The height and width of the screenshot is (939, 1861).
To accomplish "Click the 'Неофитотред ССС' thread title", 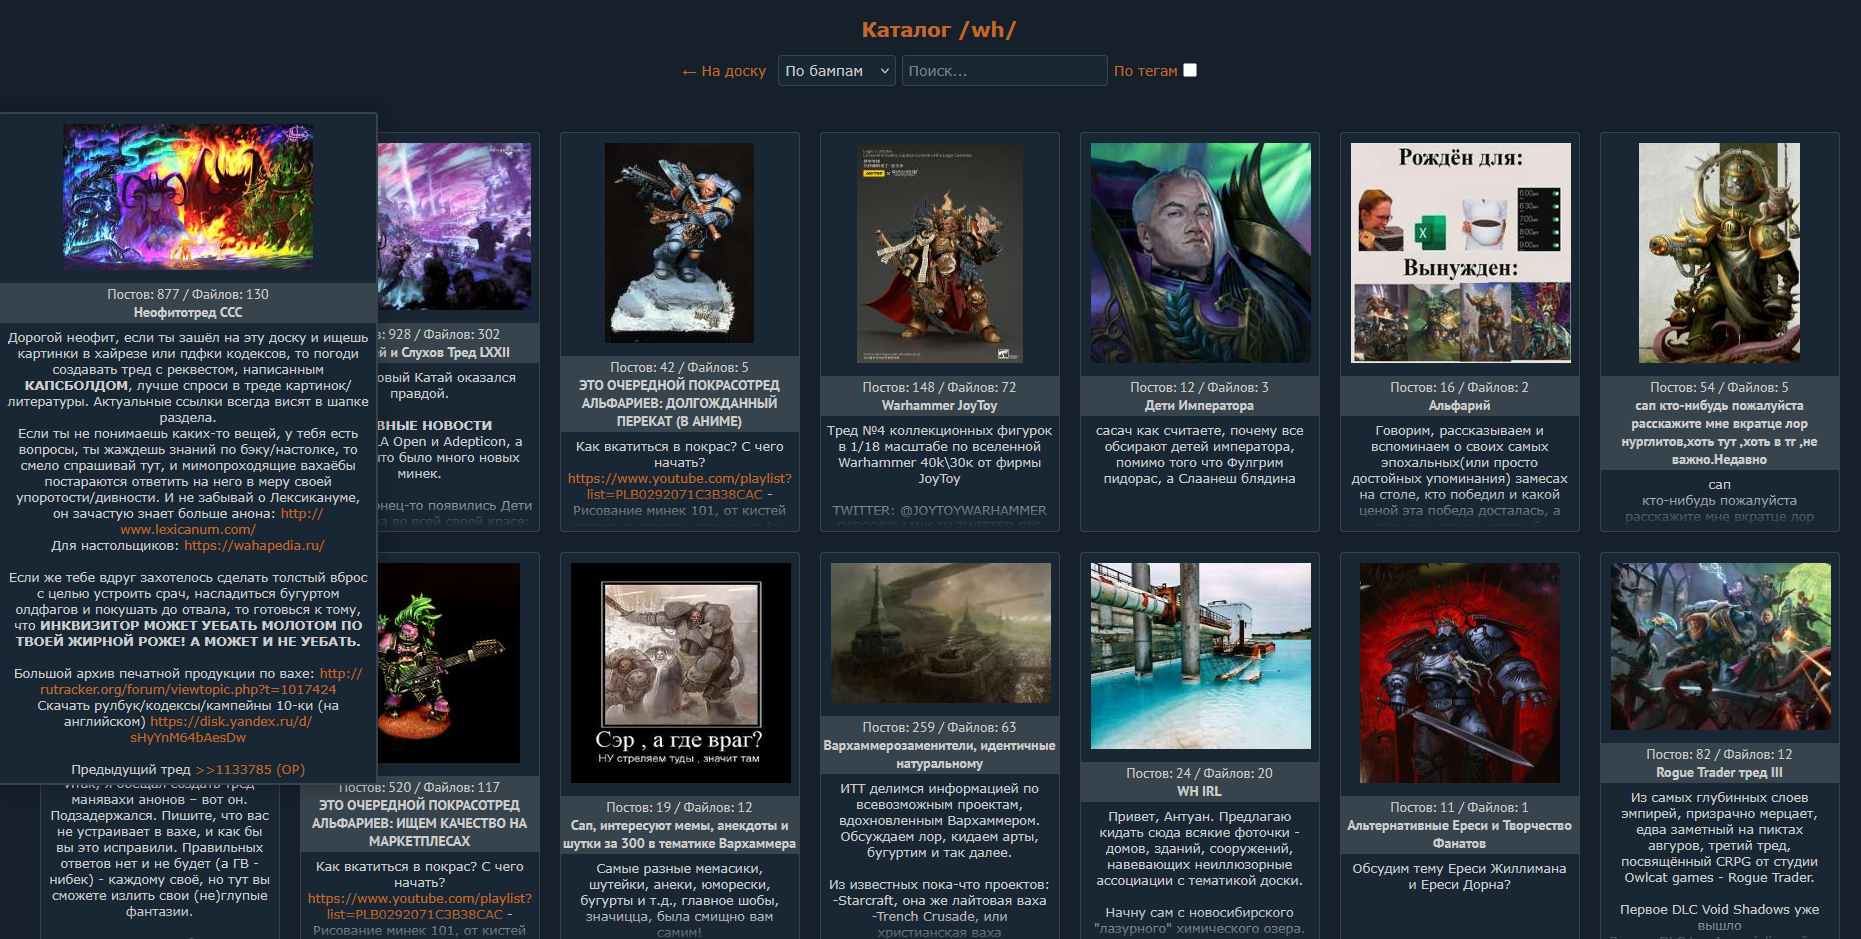I will 188,313.
